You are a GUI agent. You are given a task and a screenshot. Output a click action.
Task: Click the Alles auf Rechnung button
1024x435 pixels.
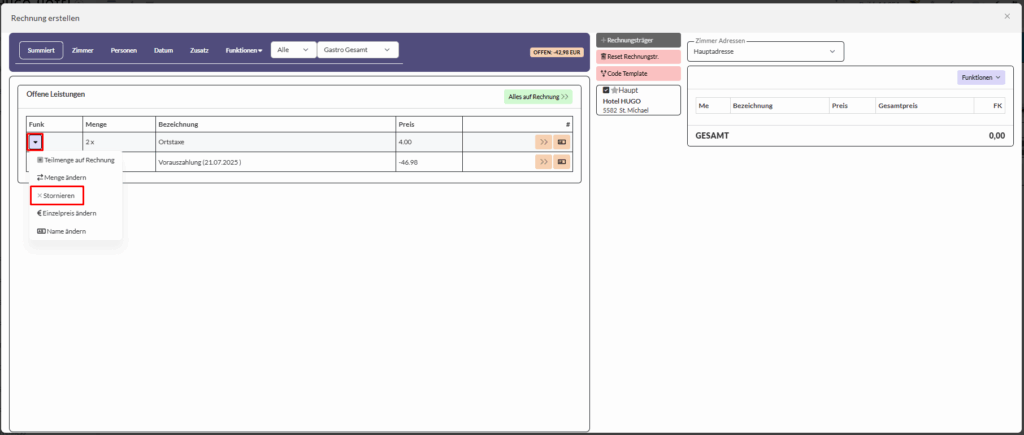pyautogui.click(x=538, y=97)
